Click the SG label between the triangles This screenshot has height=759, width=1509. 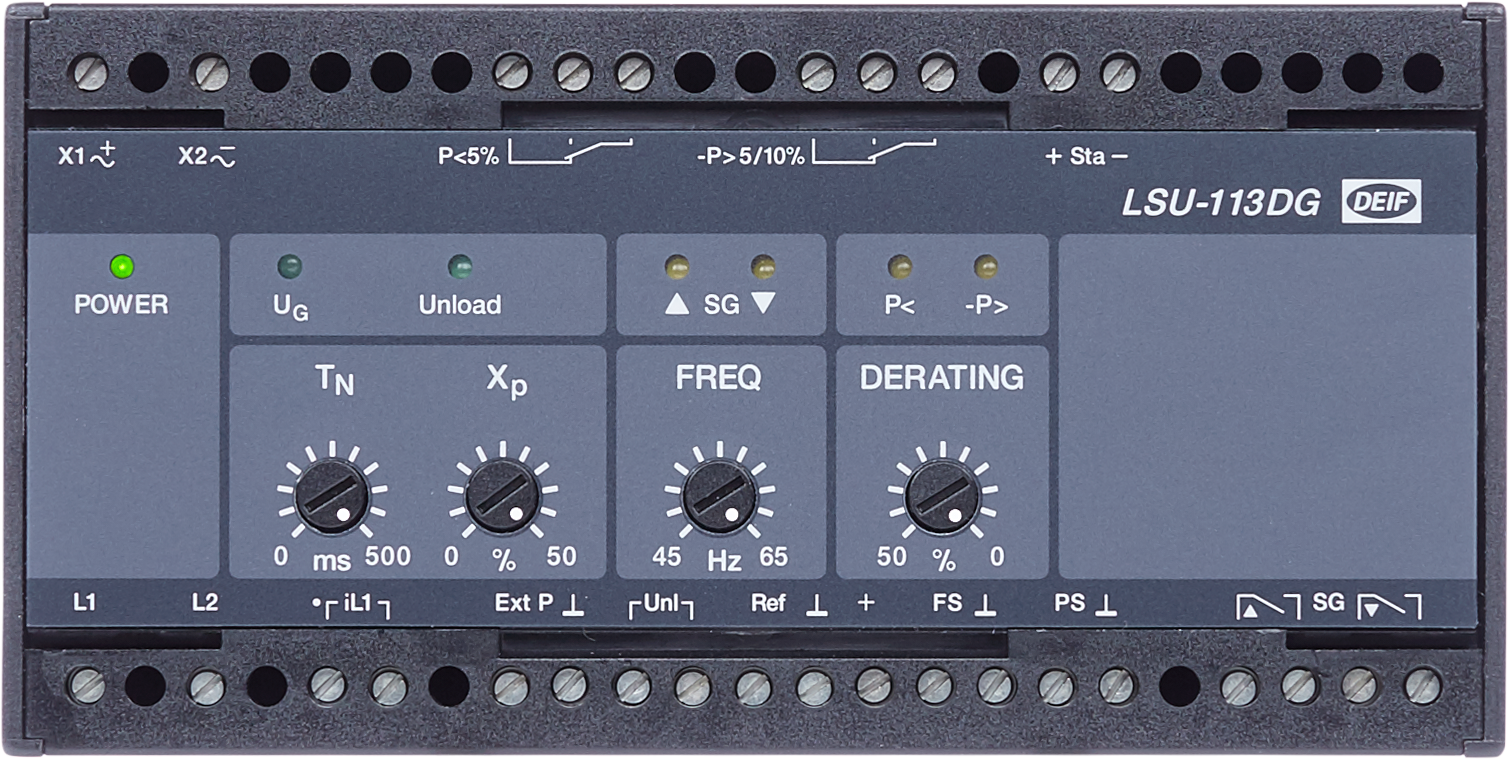click(x=720, y=305)
